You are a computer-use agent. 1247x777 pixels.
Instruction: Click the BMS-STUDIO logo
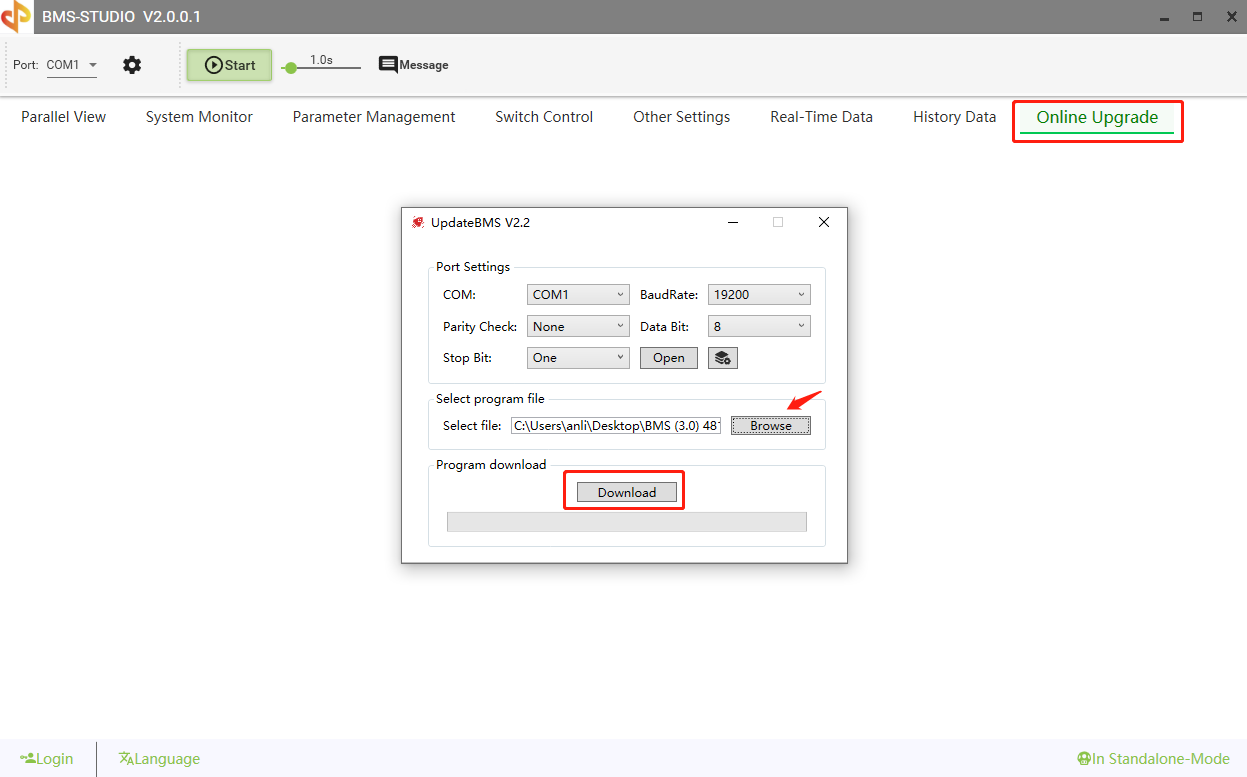[x=15, y=16]
